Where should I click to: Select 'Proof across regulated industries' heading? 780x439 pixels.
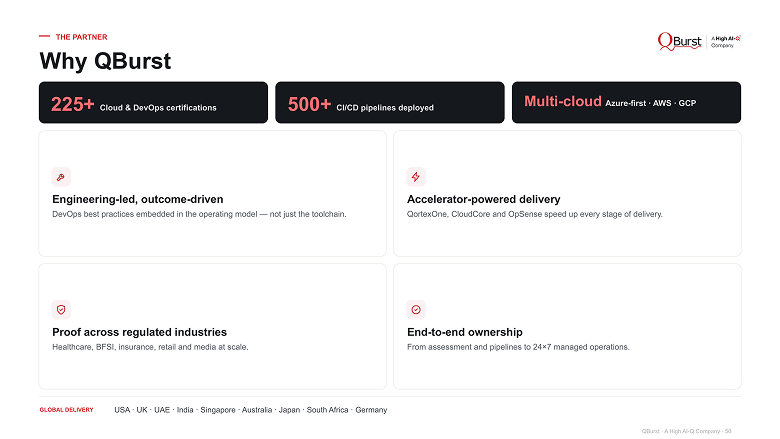(x=139, y=332)
